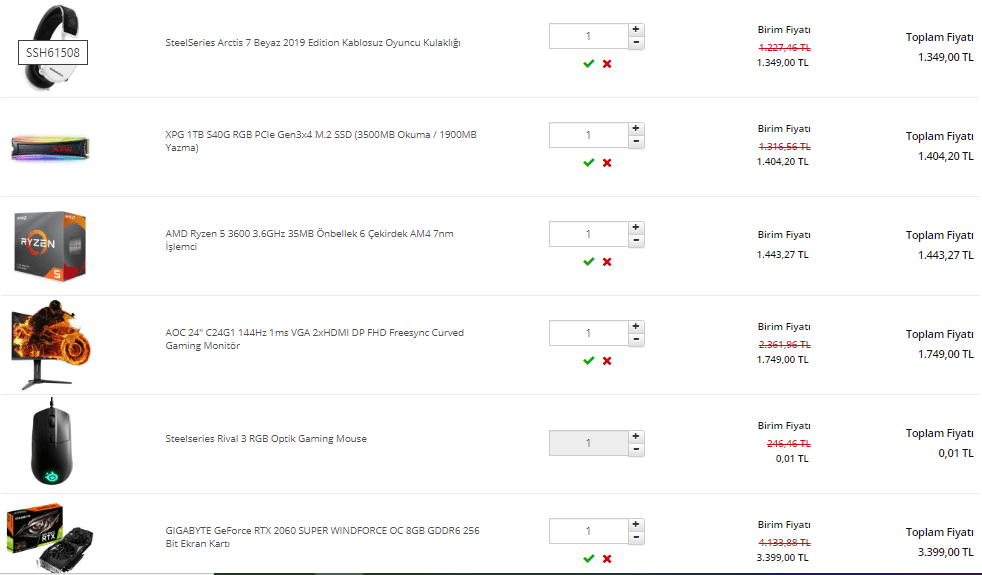Decrease quantity of XPG 1TB S40G SSD

point(636,142)
